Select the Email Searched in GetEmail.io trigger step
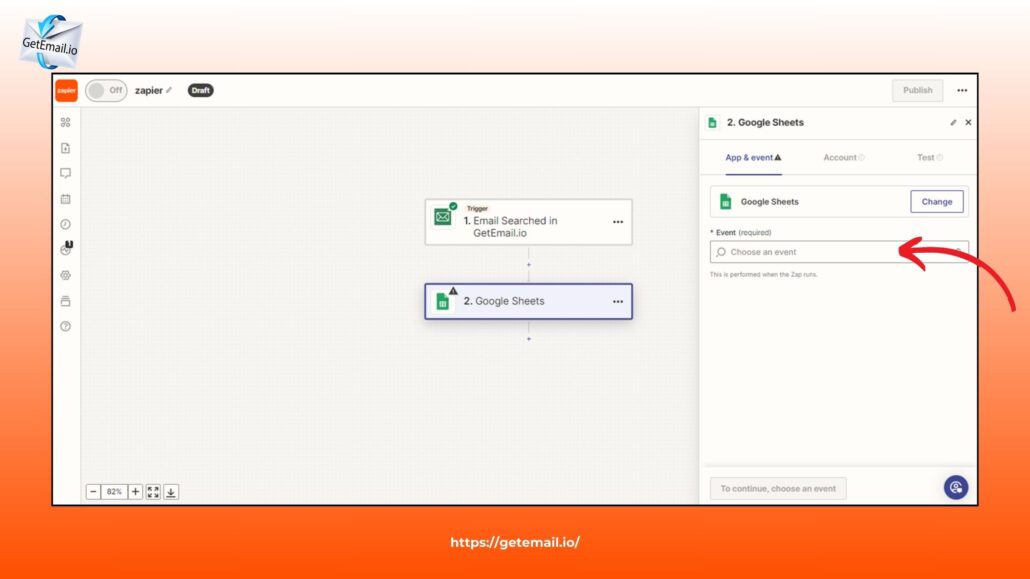The width and height of the screenshot is (1030, 579). point(515,227)
